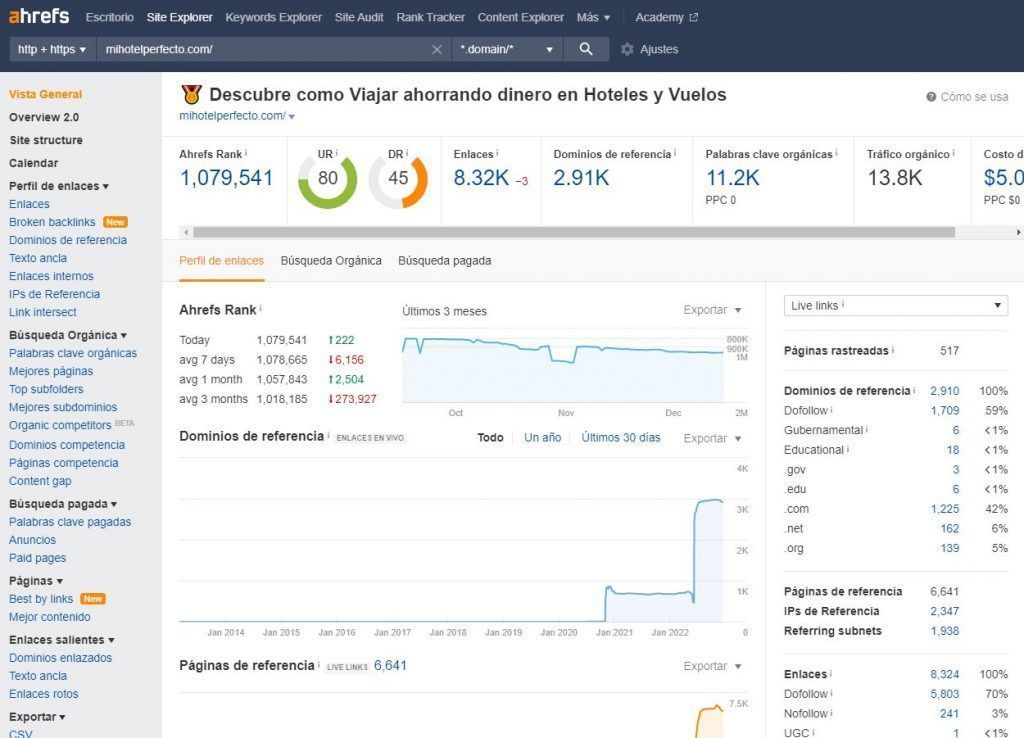The width and height of the screenshot is (1024, 738).
Task: Open Rank Tracker in top navigation
Action: click(x=430, y=17)
